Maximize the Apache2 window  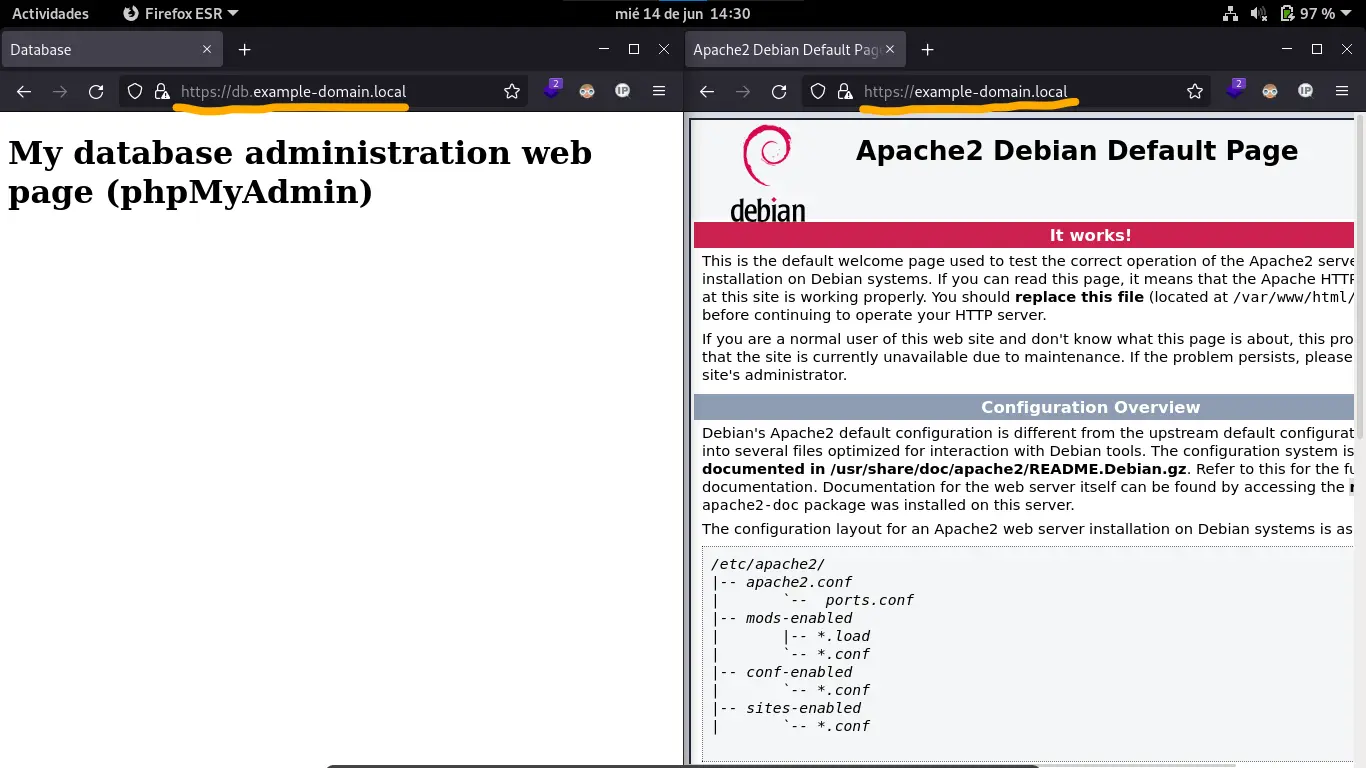coord(1317,49)
